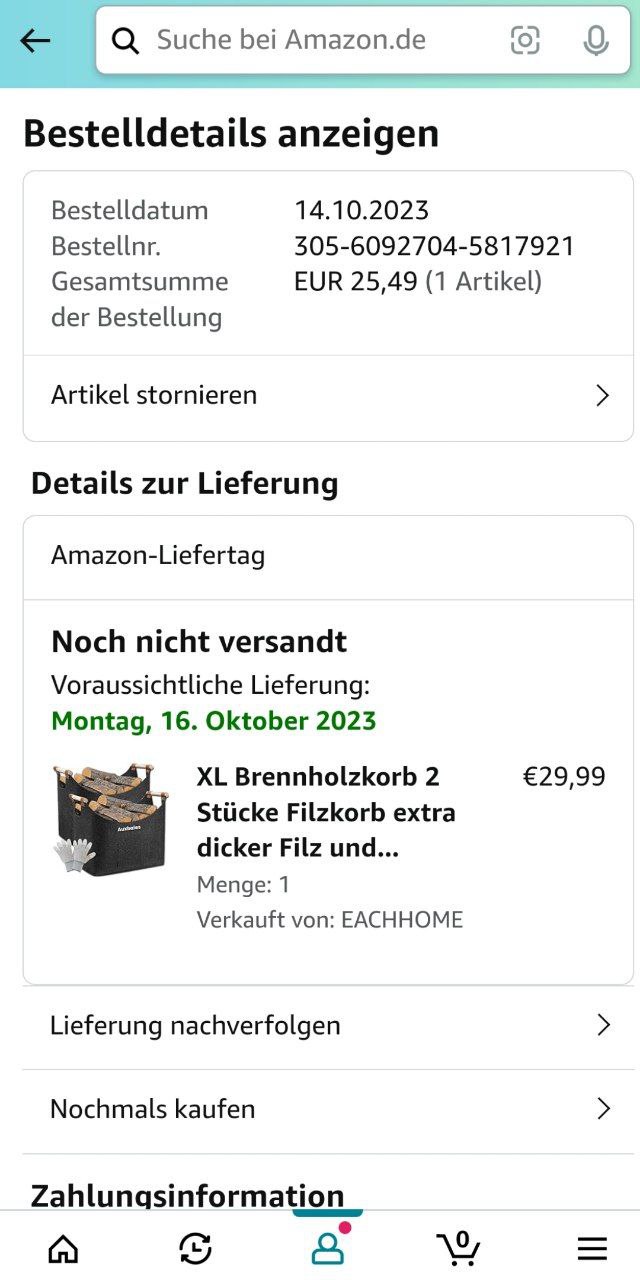Tap Nochmals kaufen entry

[x=152, y=1109]
